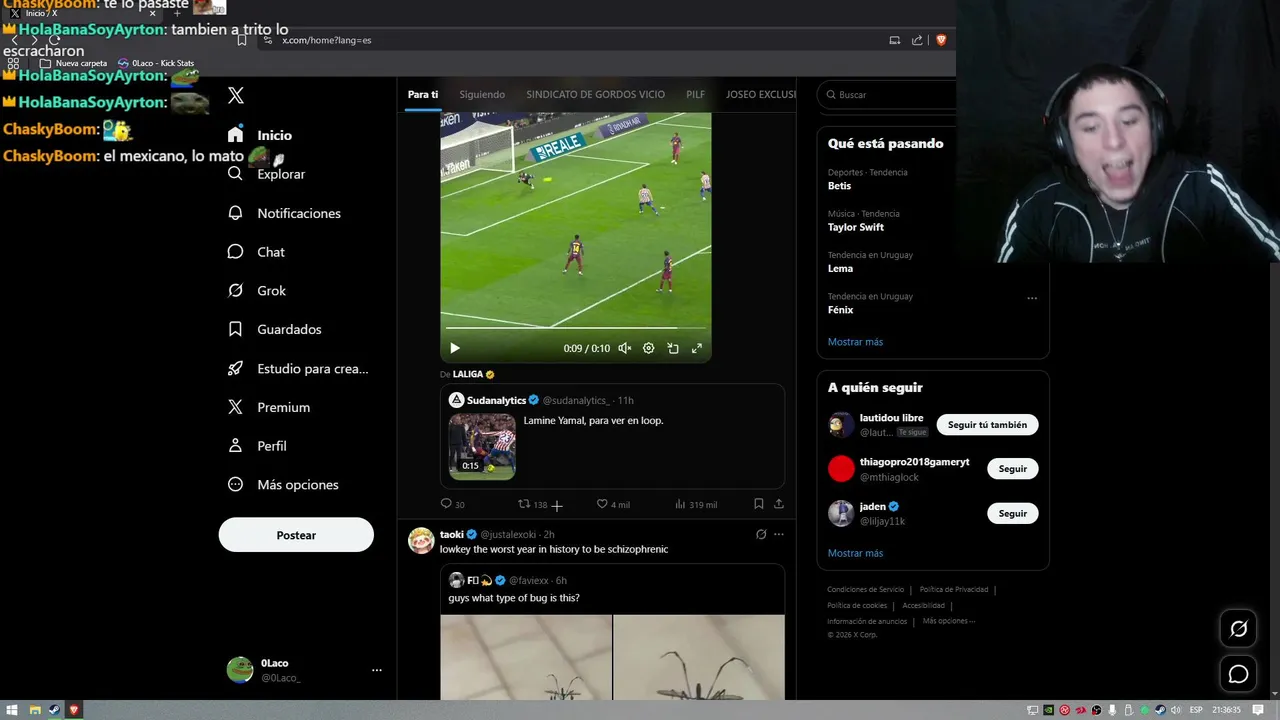The height and width of the screenshot is (720, 1280).
Task: Reply to the post with 30 replies
Action: coord(453,504)
